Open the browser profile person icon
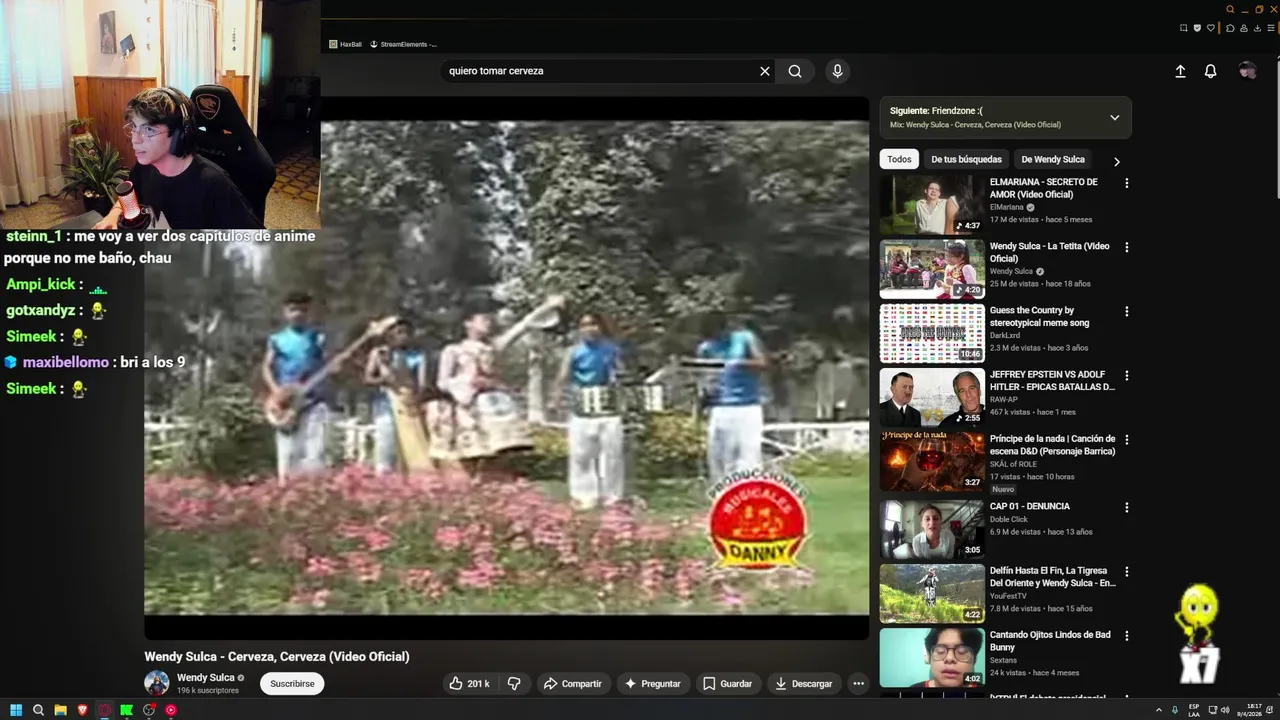 (x=1244, y=28)
